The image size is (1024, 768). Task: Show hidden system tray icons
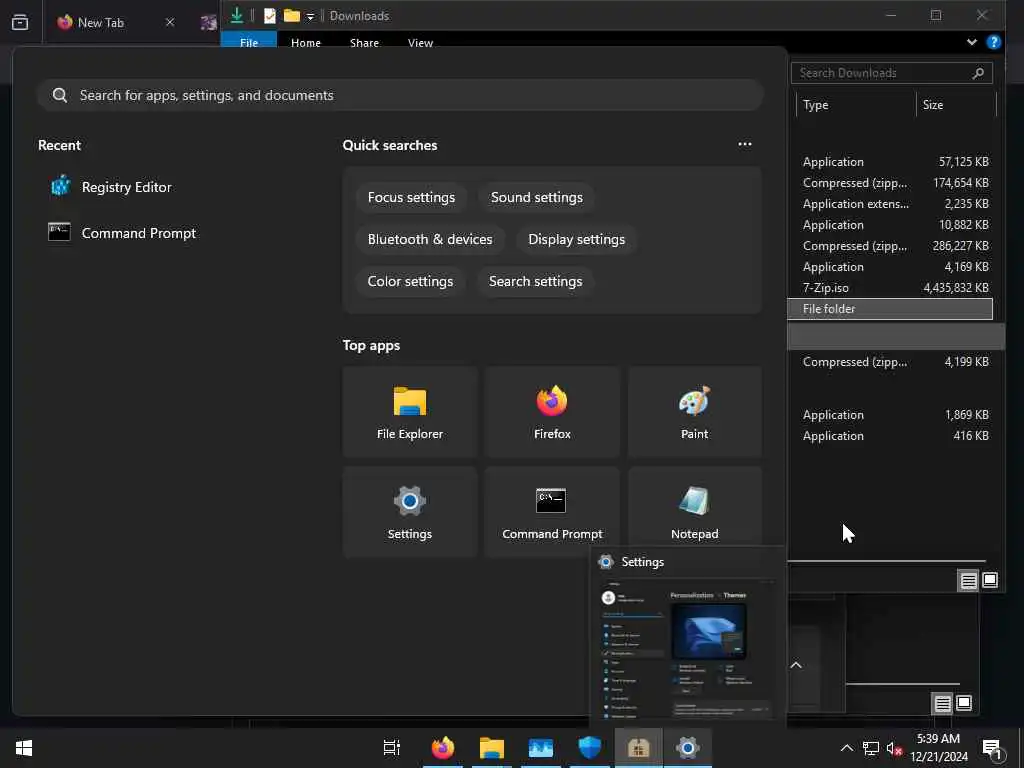(846, 748)
